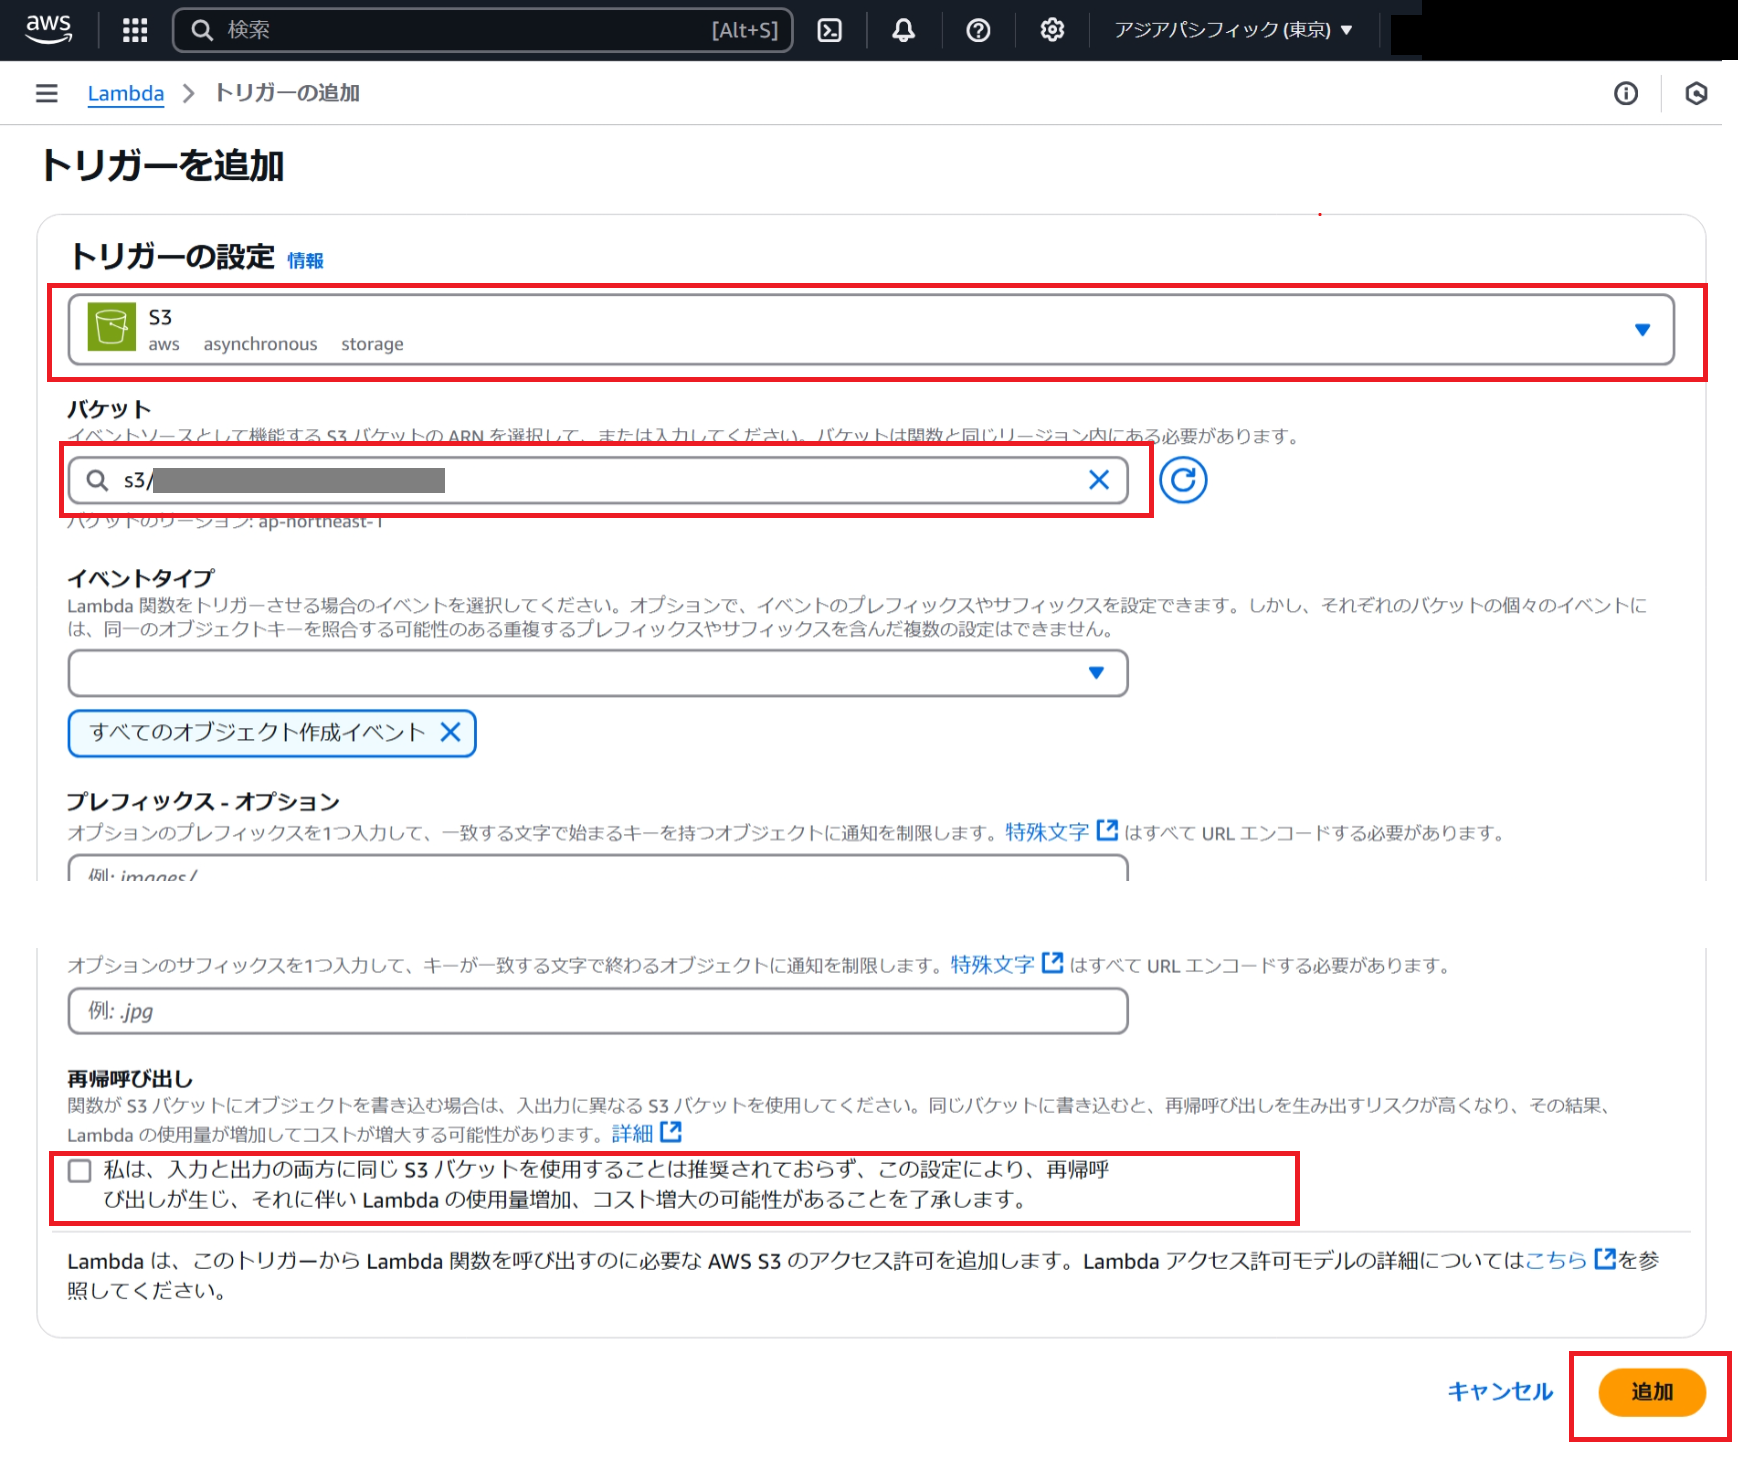Viewport: 1738px width, 1458px height.
Task: Go to Lambda breadcrumb link
Action: pos(126,93)
